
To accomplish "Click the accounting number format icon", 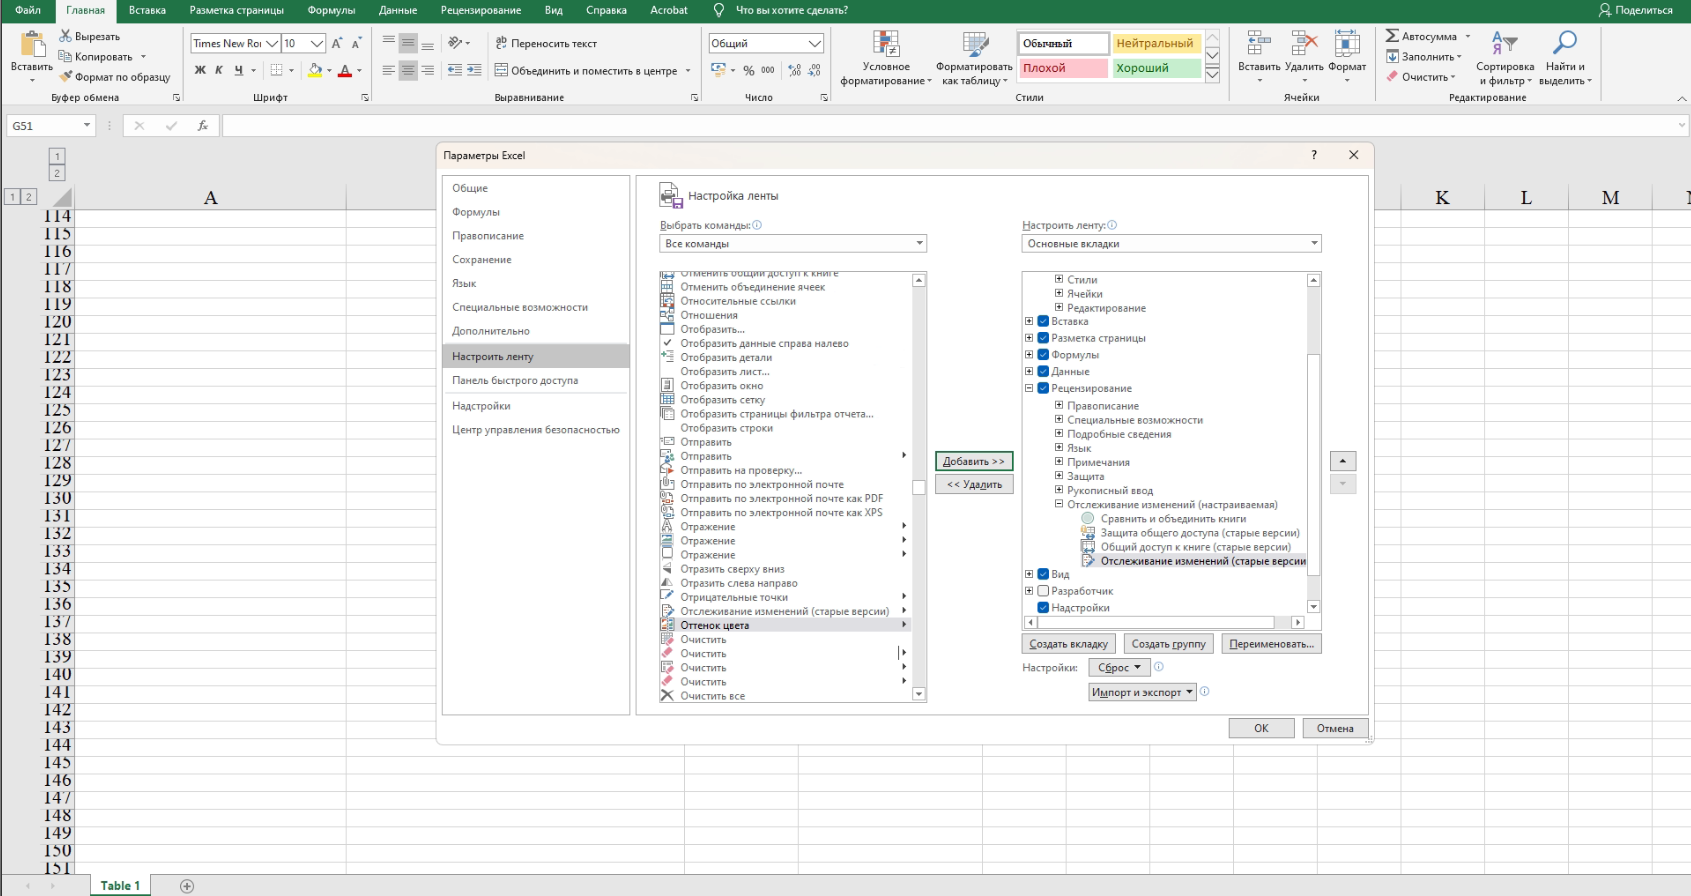I will pos(718,70).
